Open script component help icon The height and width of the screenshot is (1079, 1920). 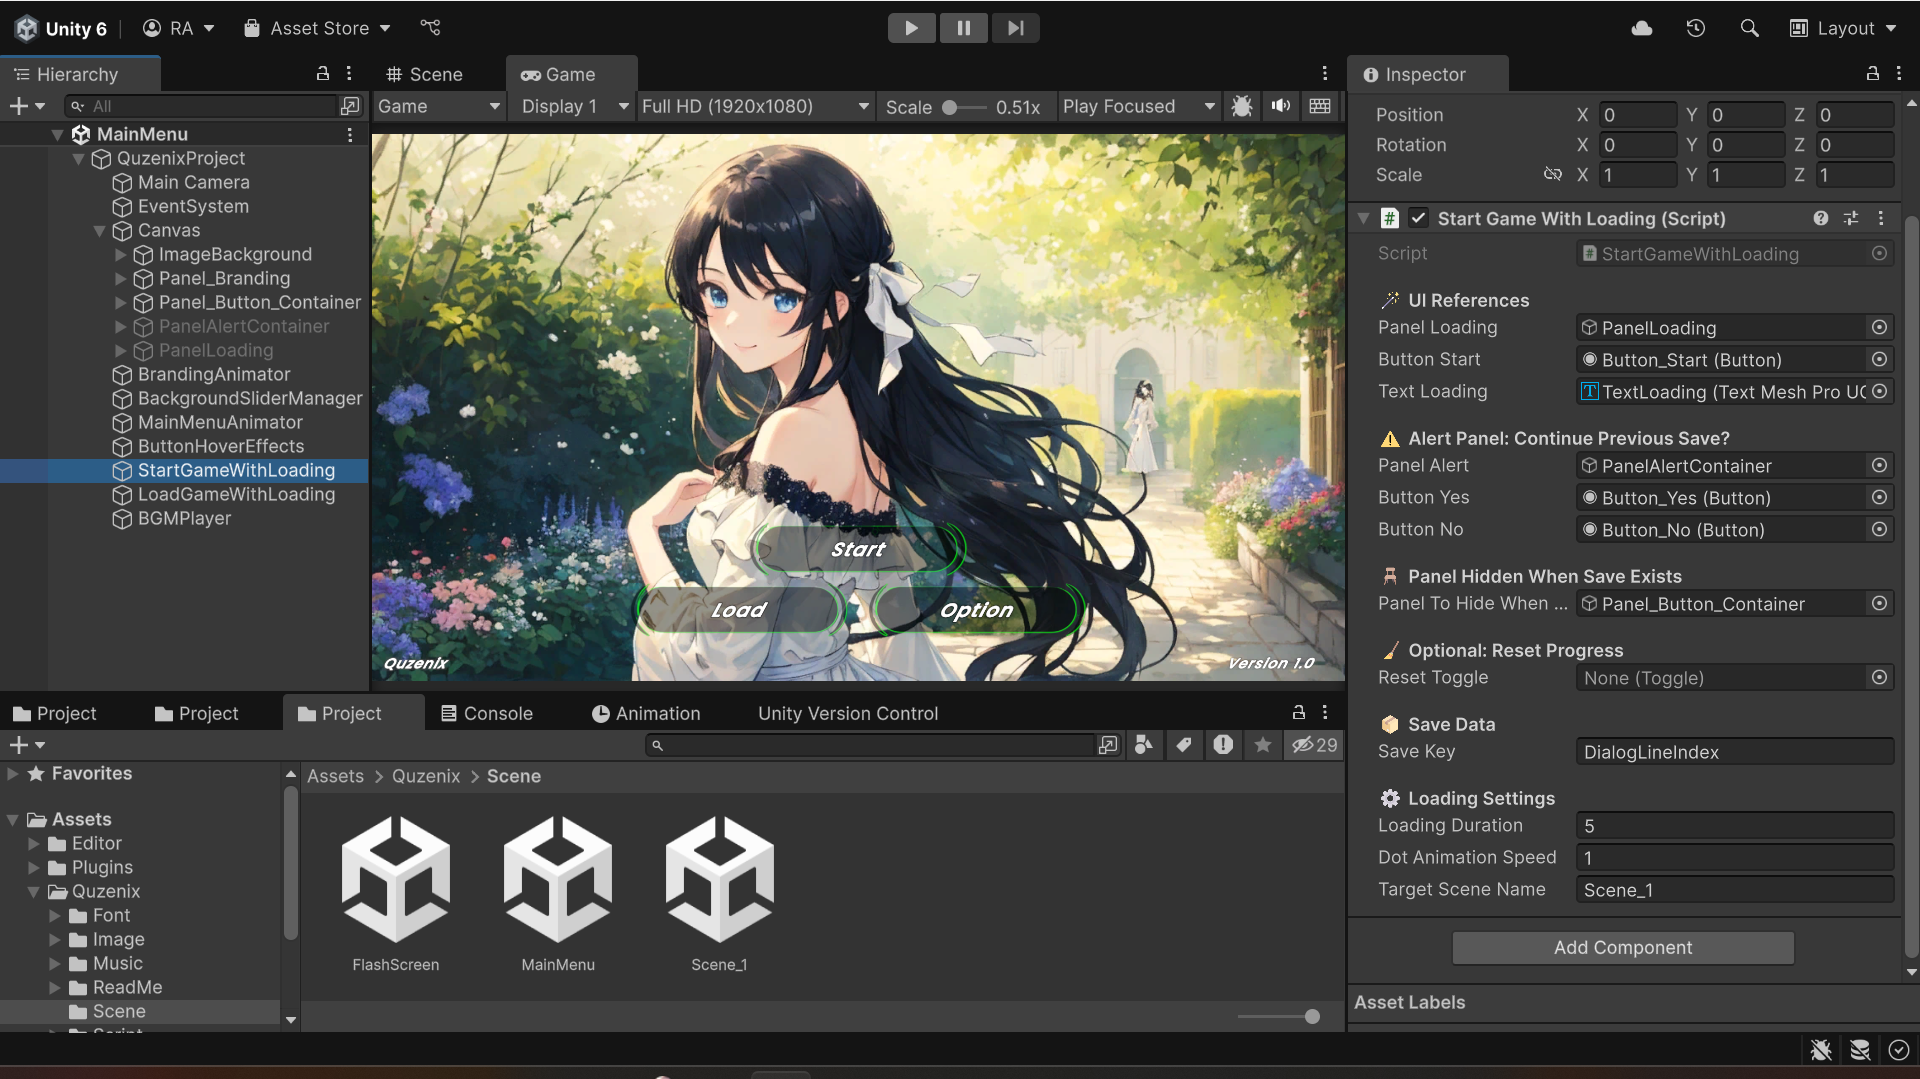tap(1821, 218)
